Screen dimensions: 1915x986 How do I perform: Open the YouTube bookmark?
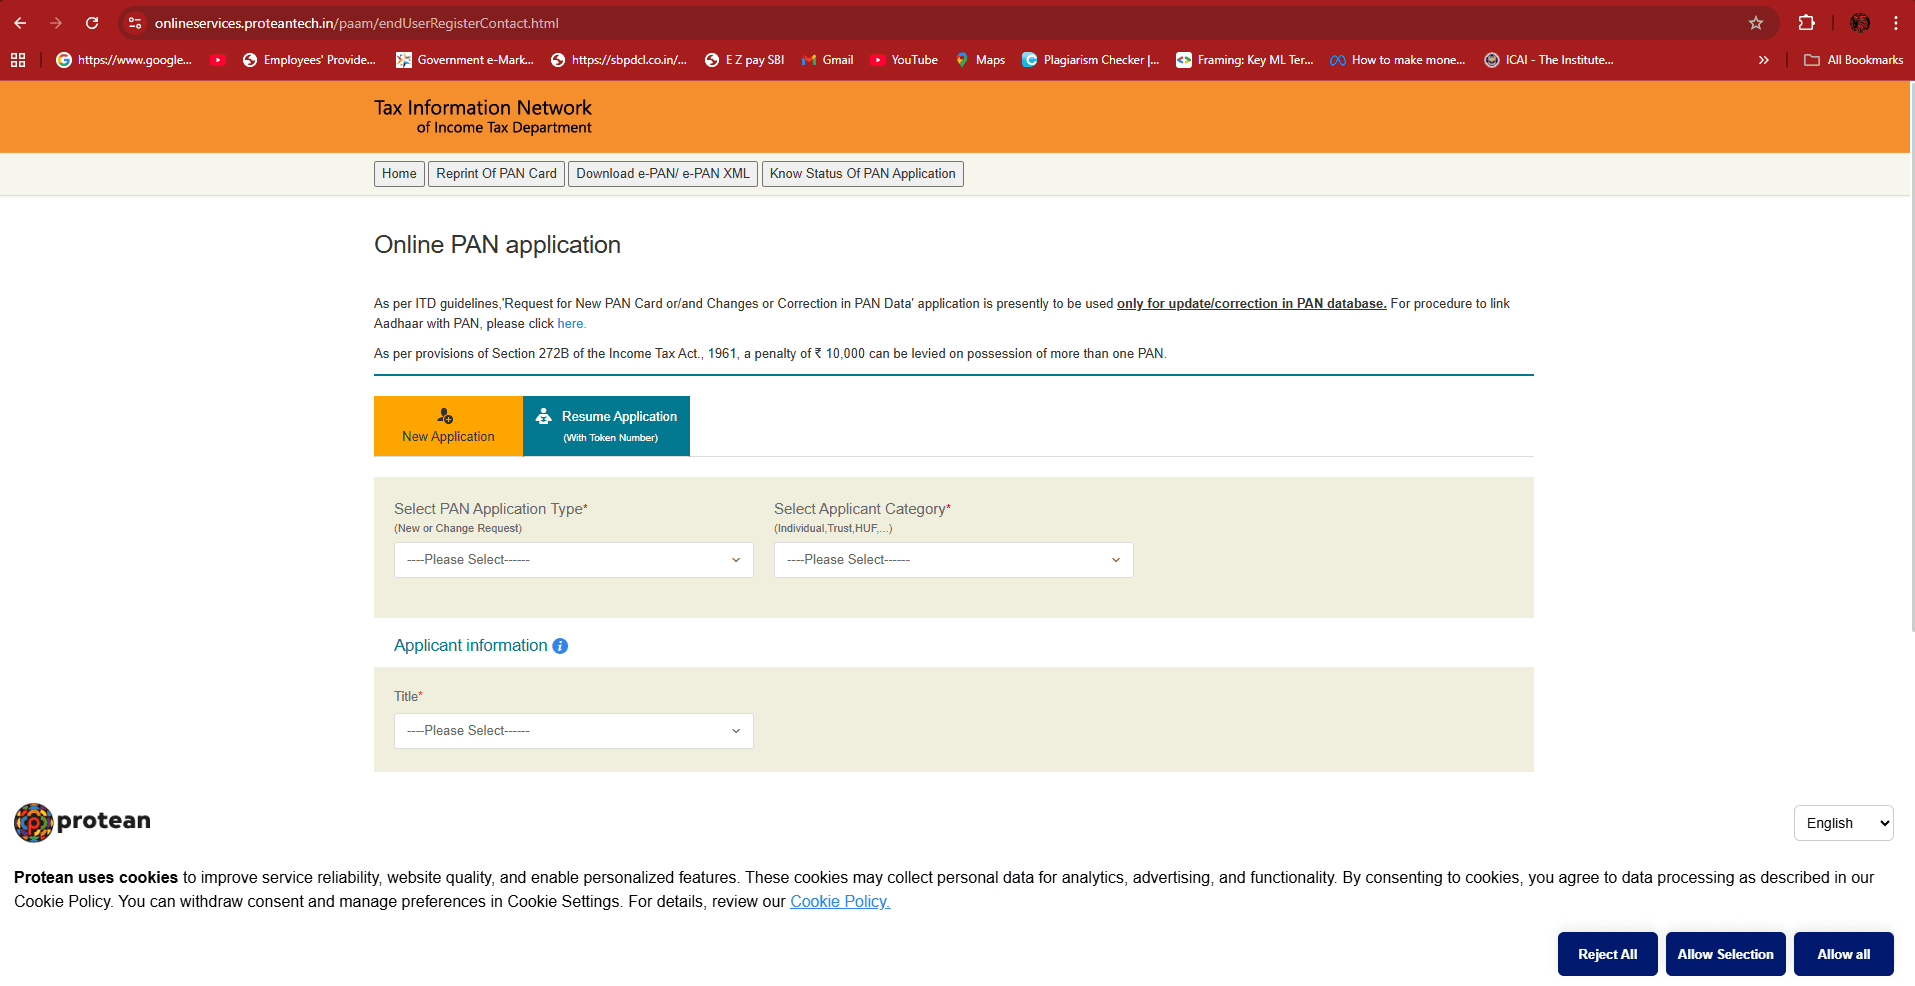[x=903, y=59]
